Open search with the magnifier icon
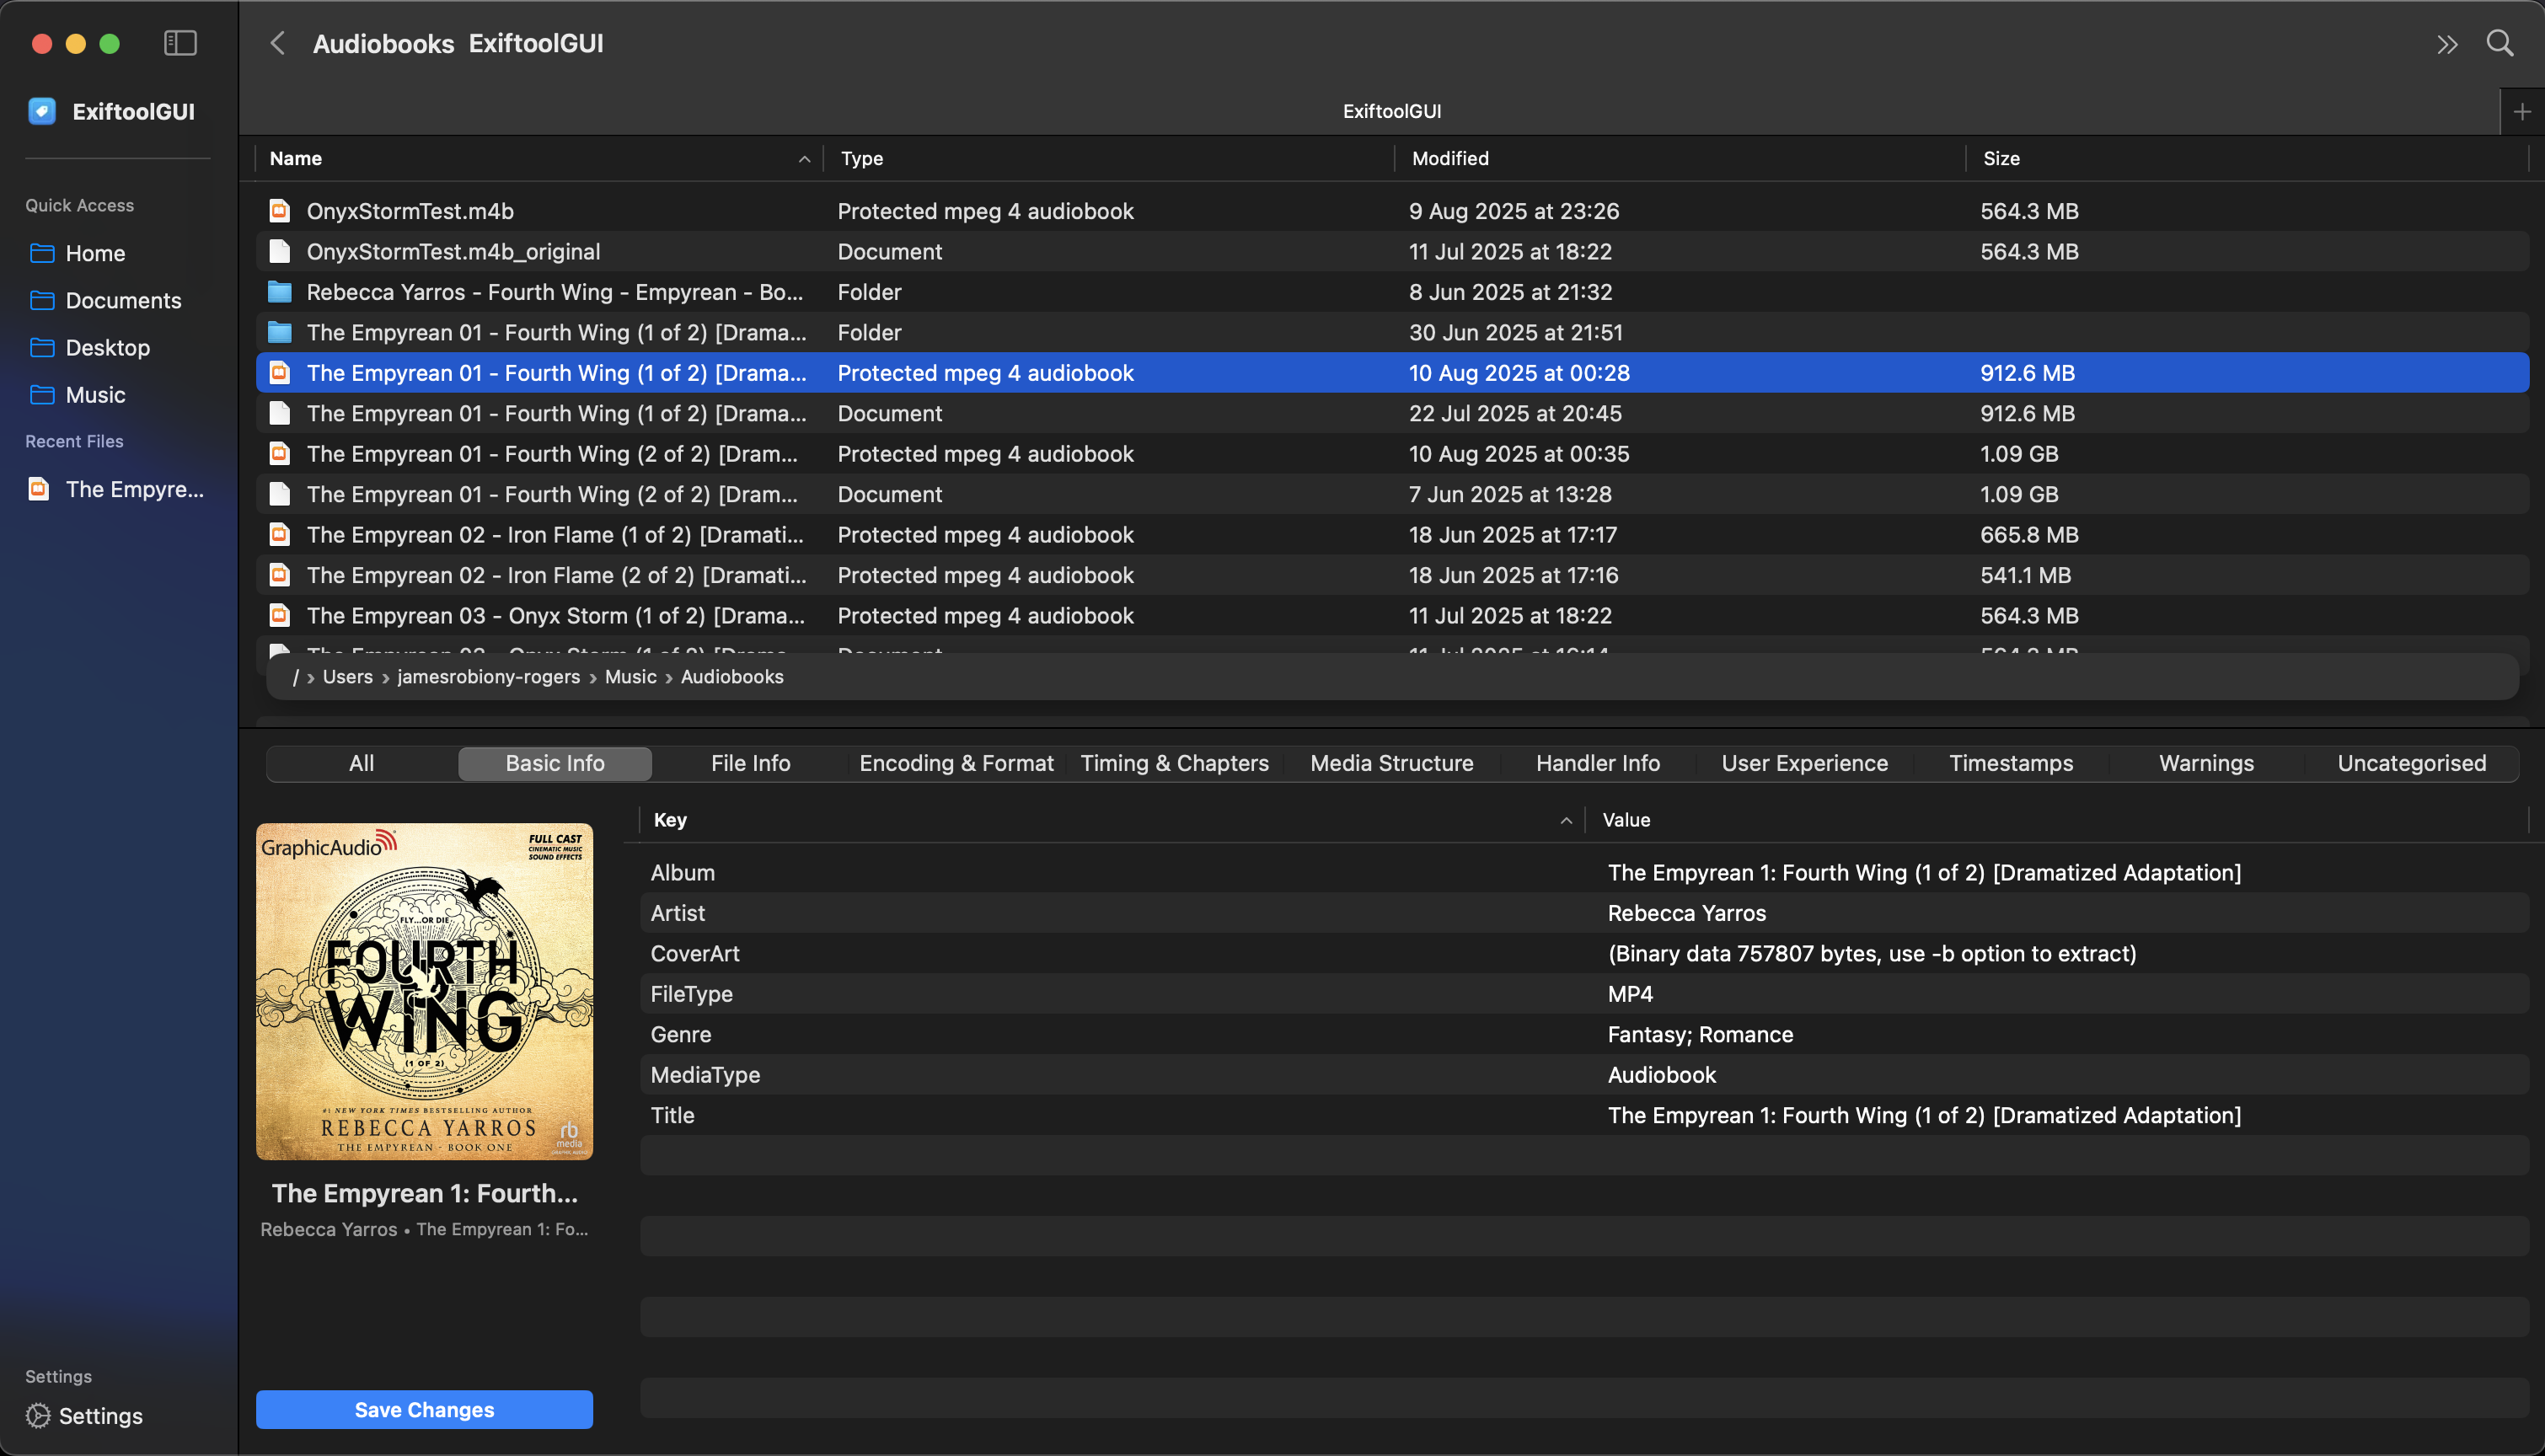 [x=2500, y=43]
